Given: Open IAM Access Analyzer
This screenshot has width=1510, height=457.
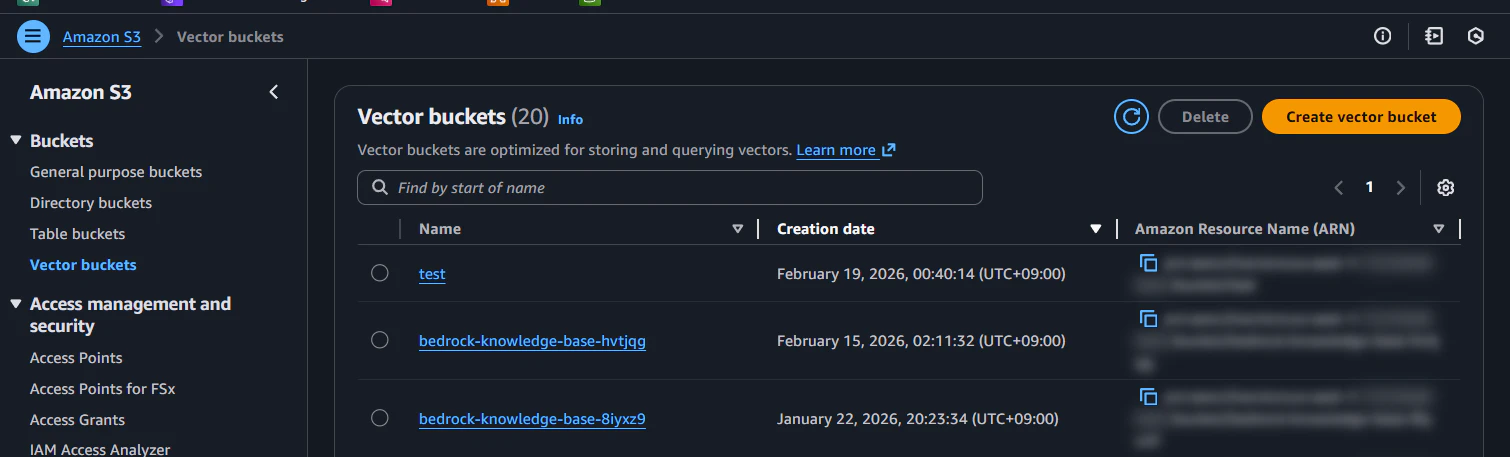Looking at the screenshot, I should (100, 450).
